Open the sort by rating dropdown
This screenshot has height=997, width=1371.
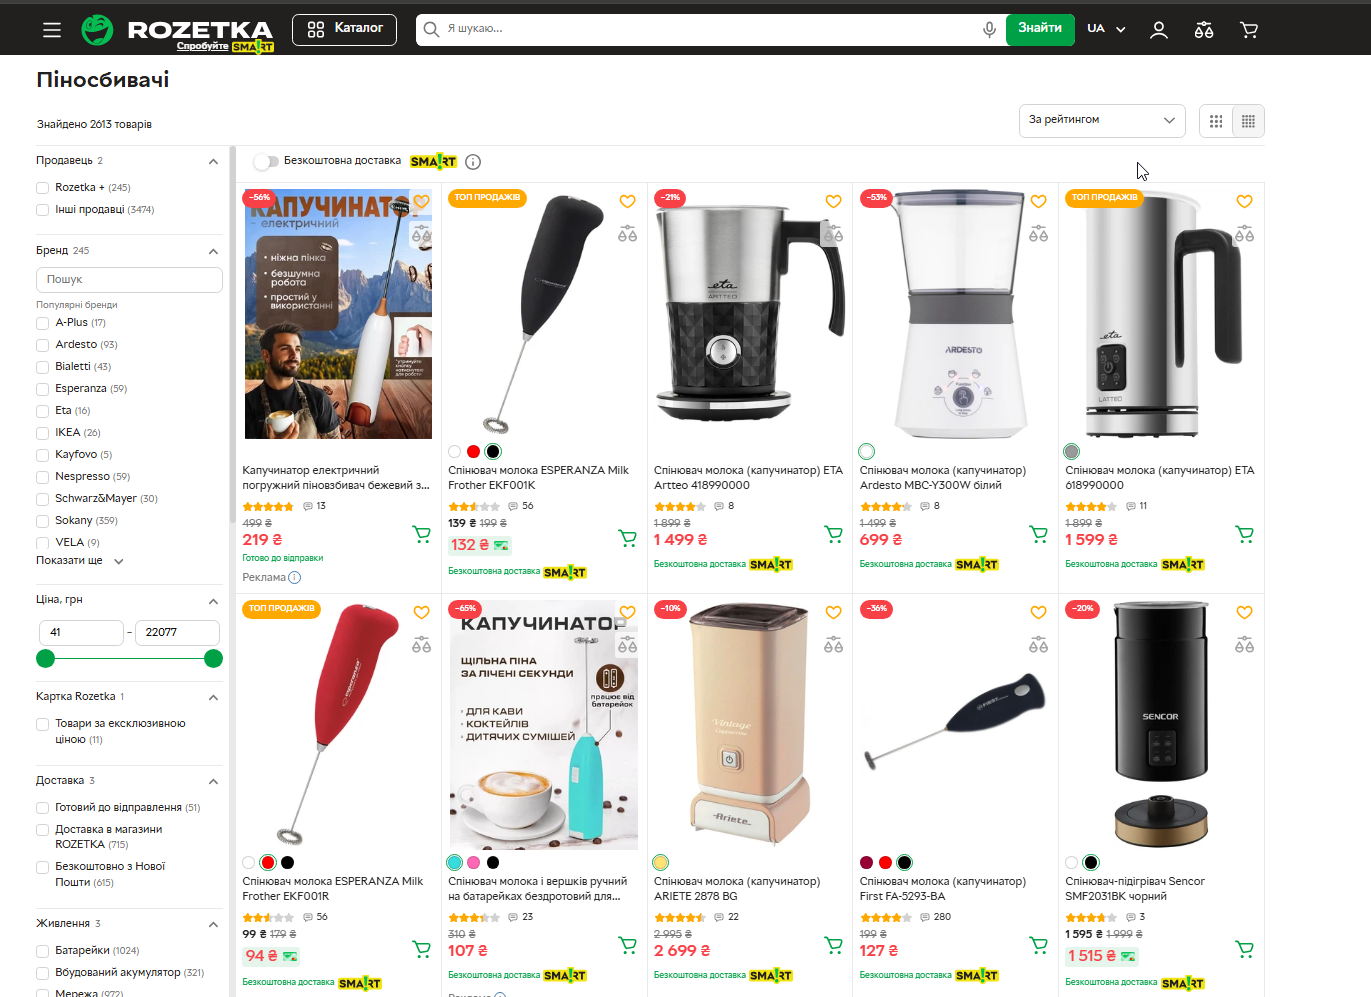[x=1102, y=120]
